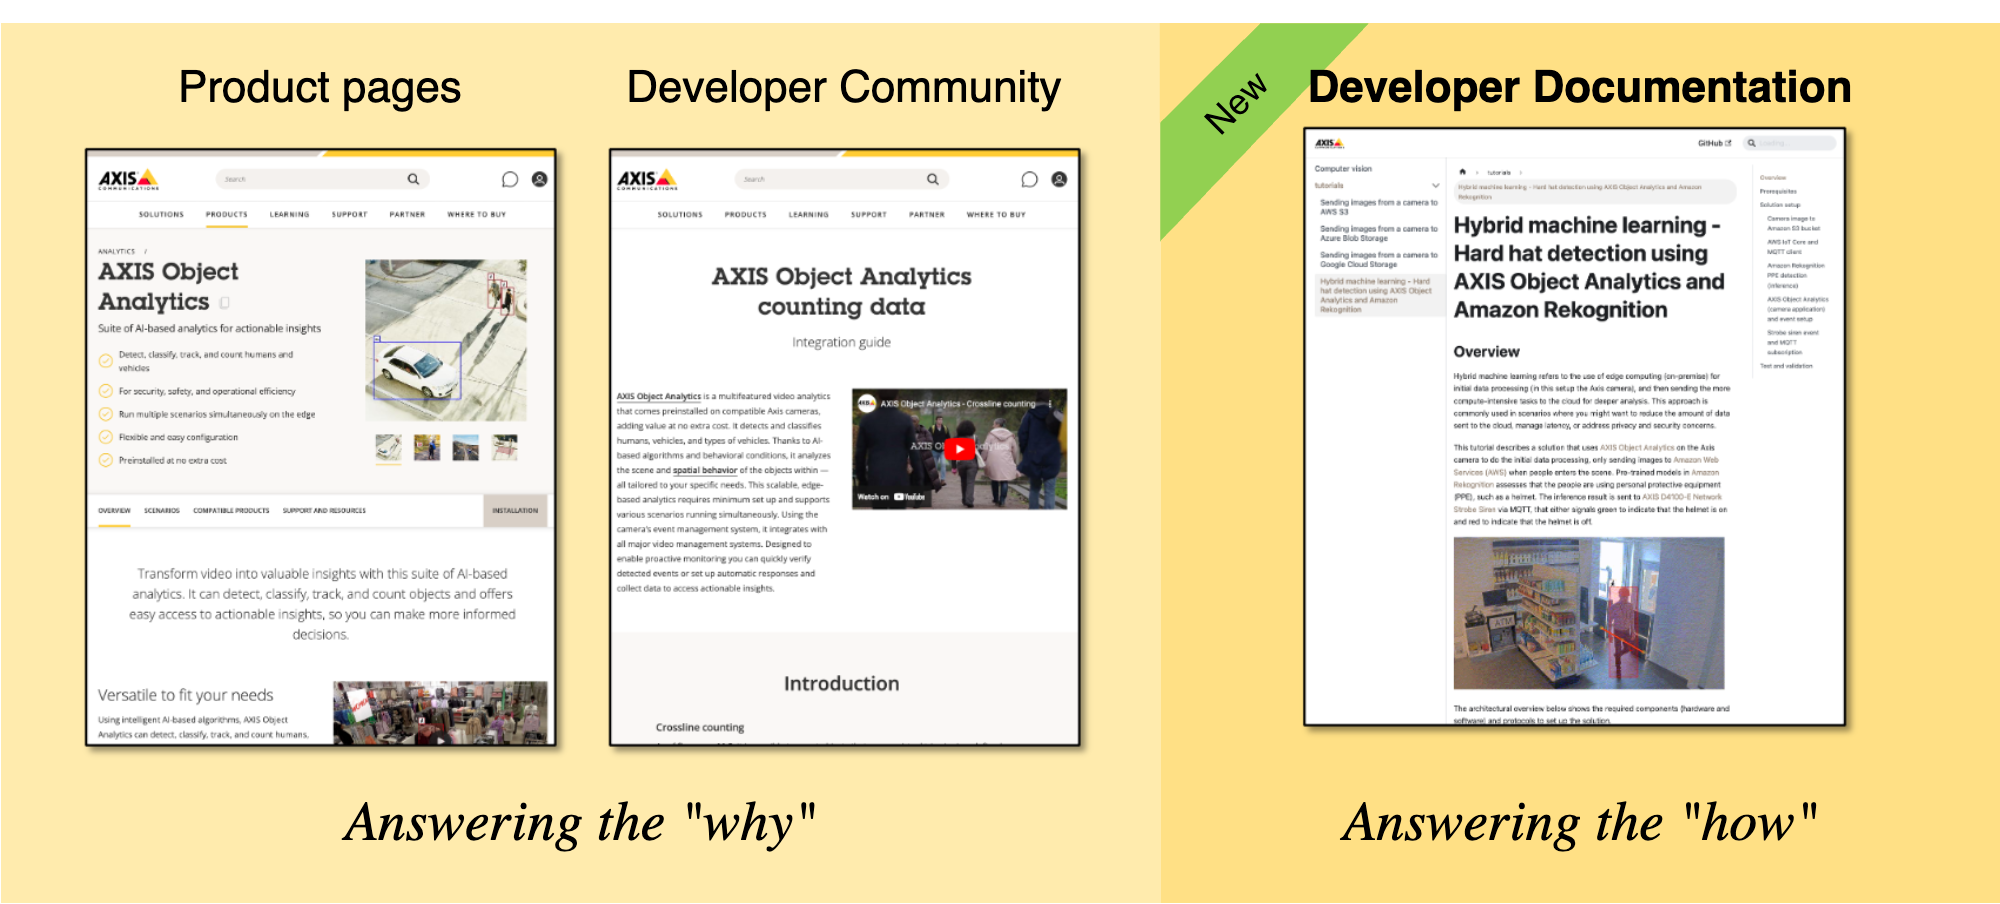2000x904 pixels.
Task: Jump to AWS IoT Core and MQTT client
Action: 1792,247
